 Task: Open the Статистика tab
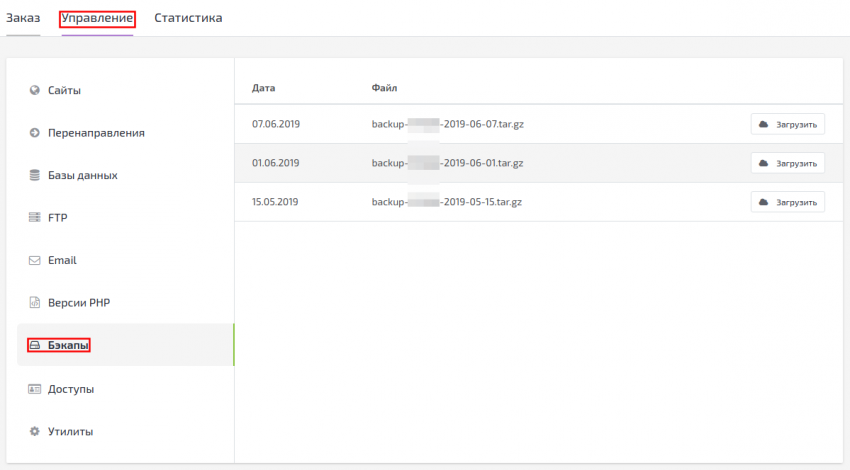pos(188,18)
